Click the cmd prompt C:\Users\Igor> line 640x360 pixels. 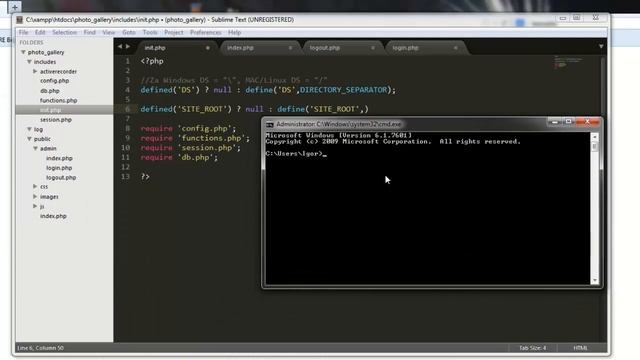tap(296, 154)
